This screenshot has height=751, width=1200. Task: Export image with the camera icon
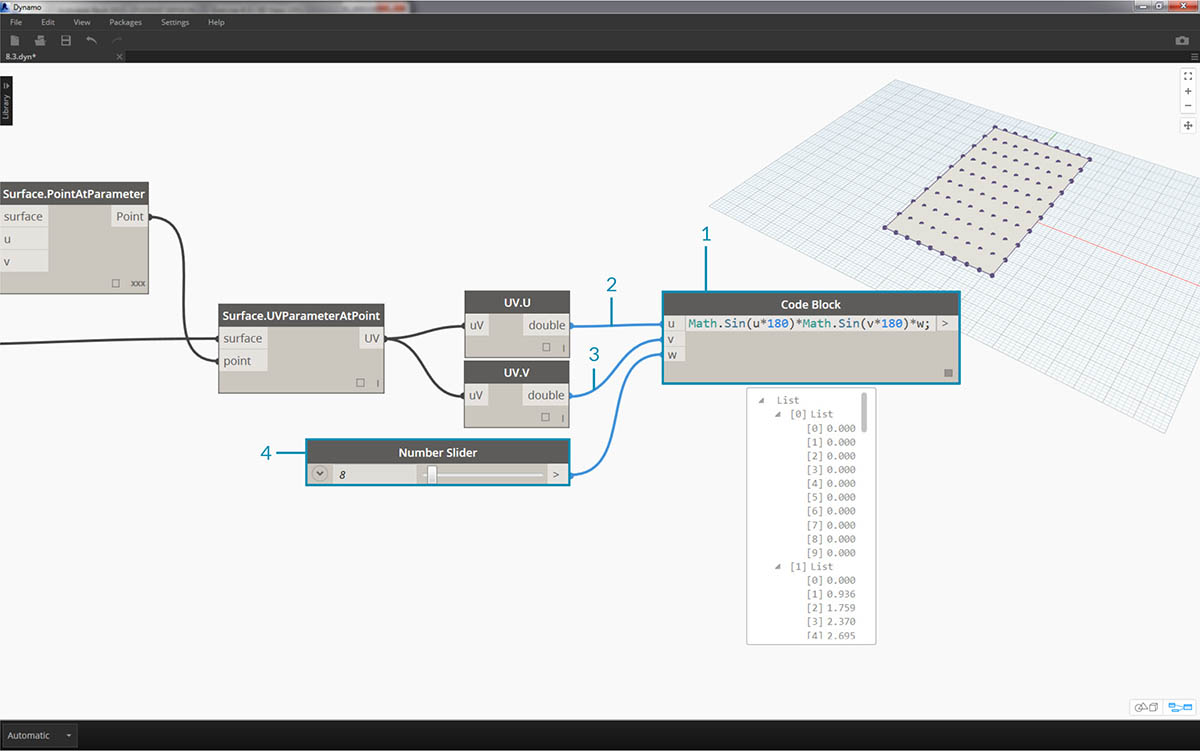[1182, 41]
